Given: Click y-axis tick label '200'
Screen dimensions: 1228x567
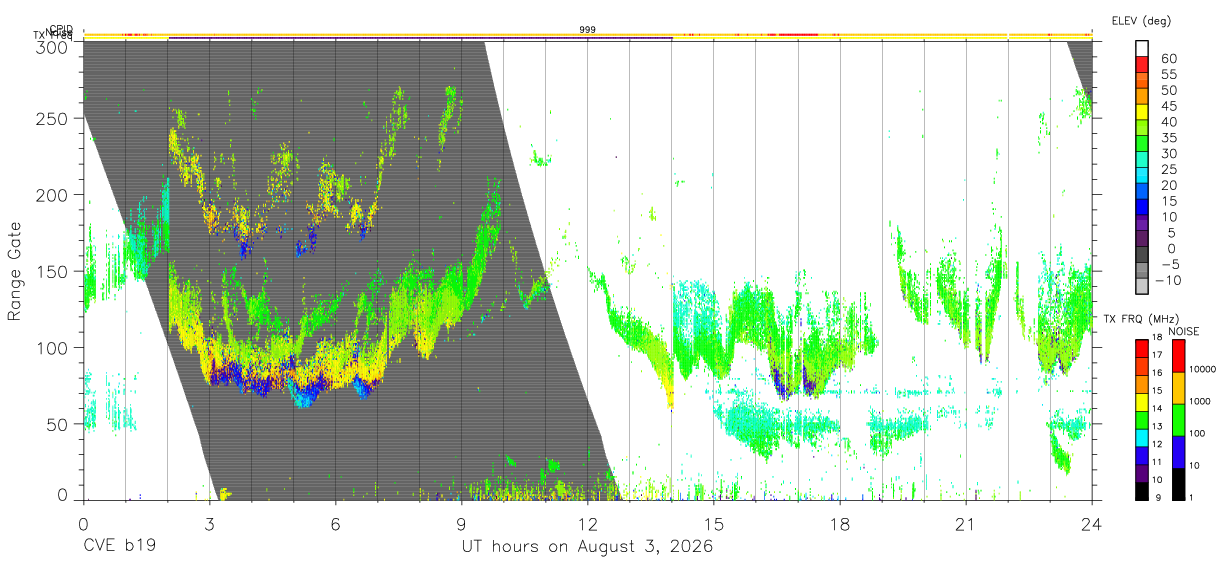Looking at the screenshot, I should pyautogui.click(x=52, y=195).
